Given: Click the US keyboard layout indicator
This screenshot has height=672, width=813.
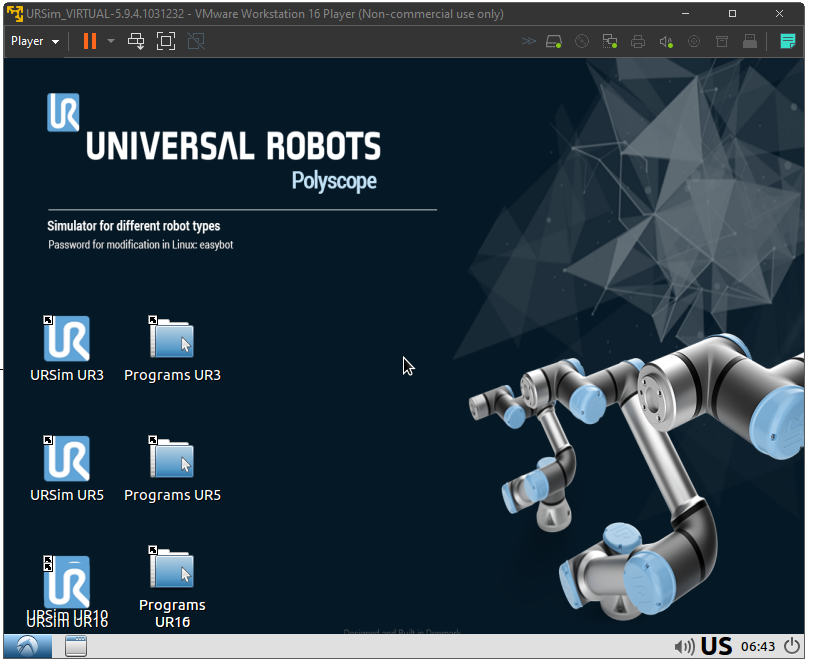Looking at the screenshot, I should click(716, 646).
